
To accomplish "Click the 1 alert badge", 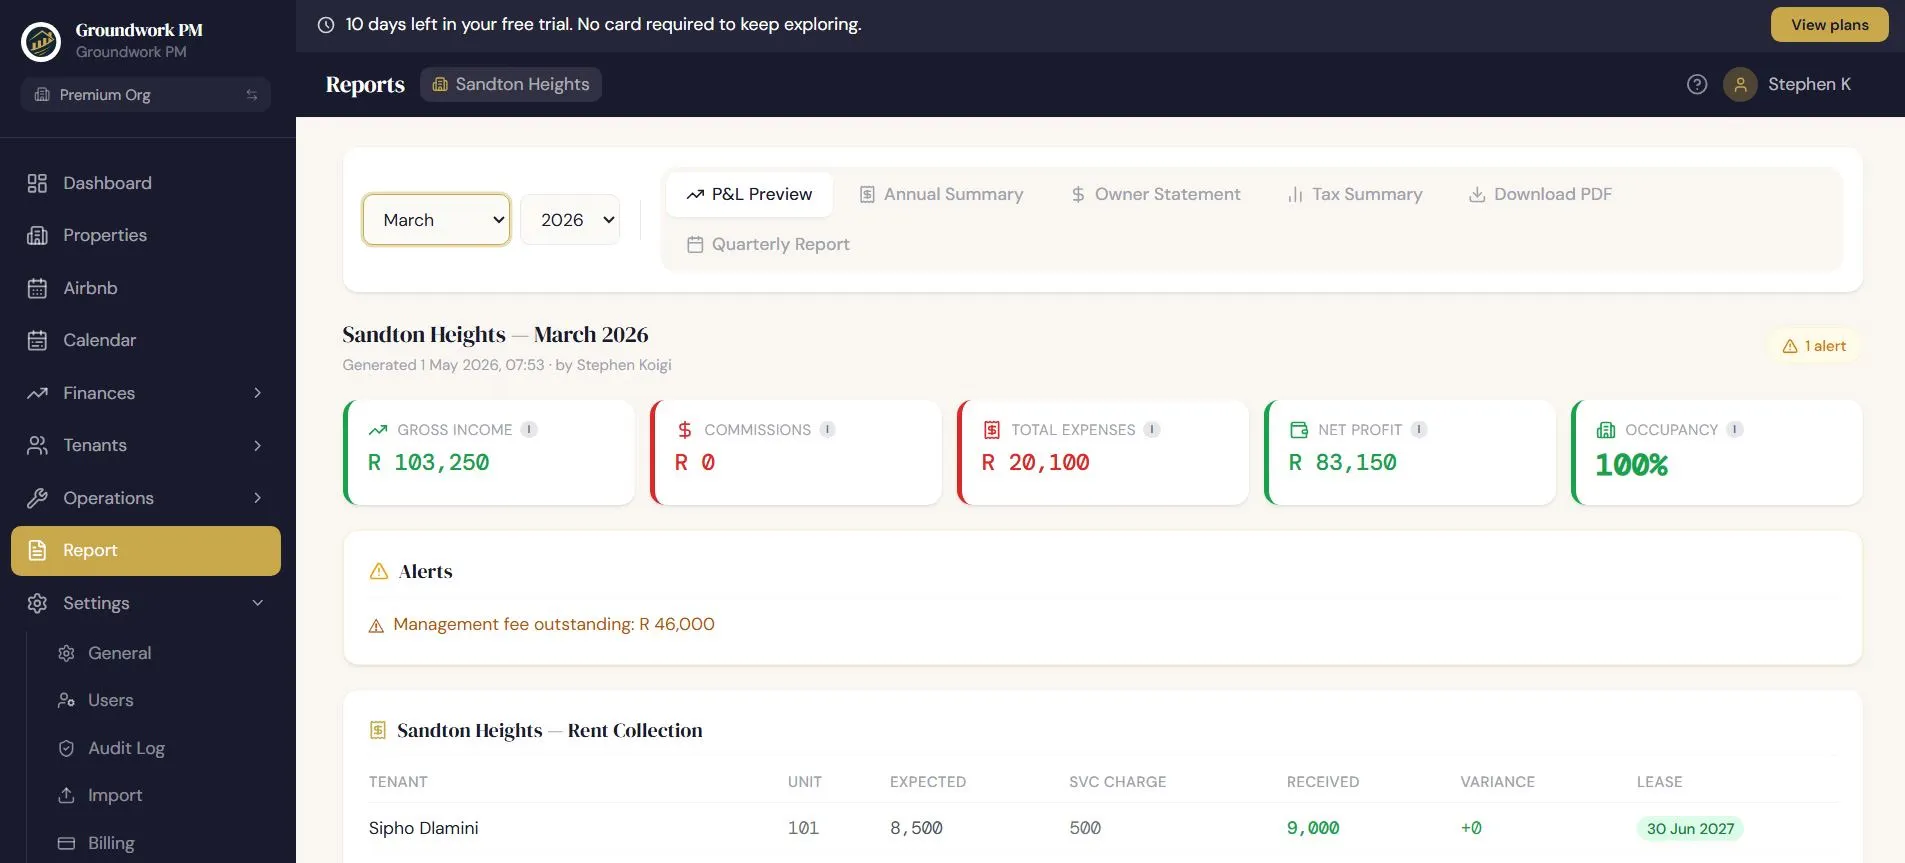I will tap(1814, 346).
